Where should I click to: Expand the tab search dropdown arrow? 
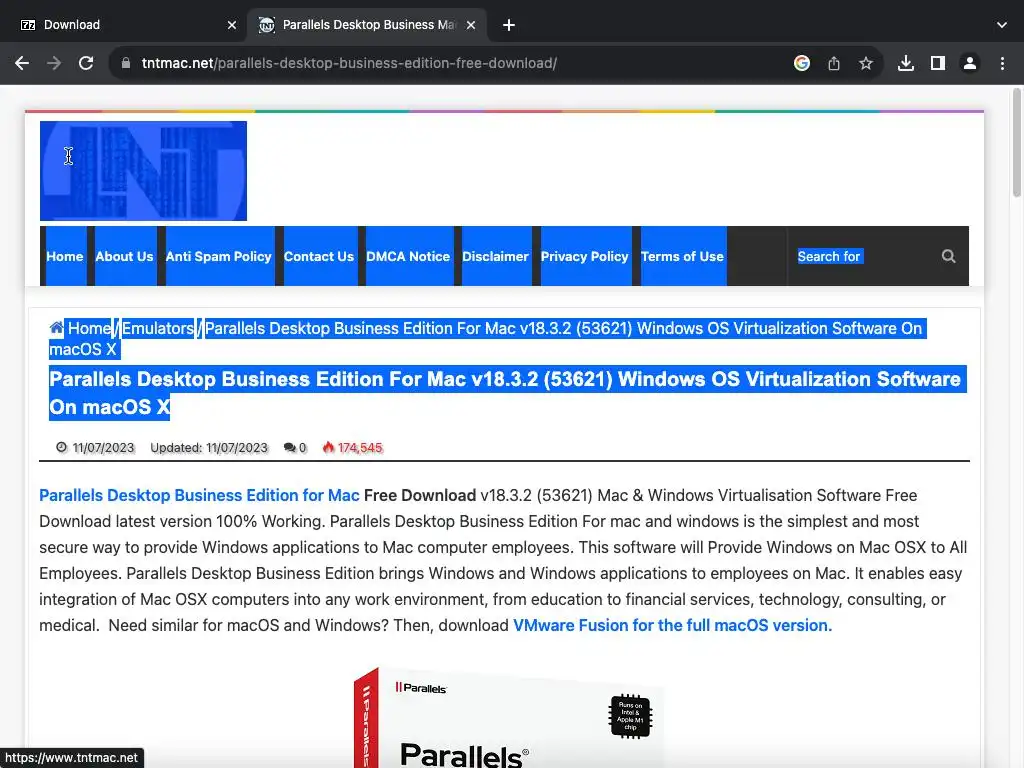pyautogui.click(x=1002, y=25)
